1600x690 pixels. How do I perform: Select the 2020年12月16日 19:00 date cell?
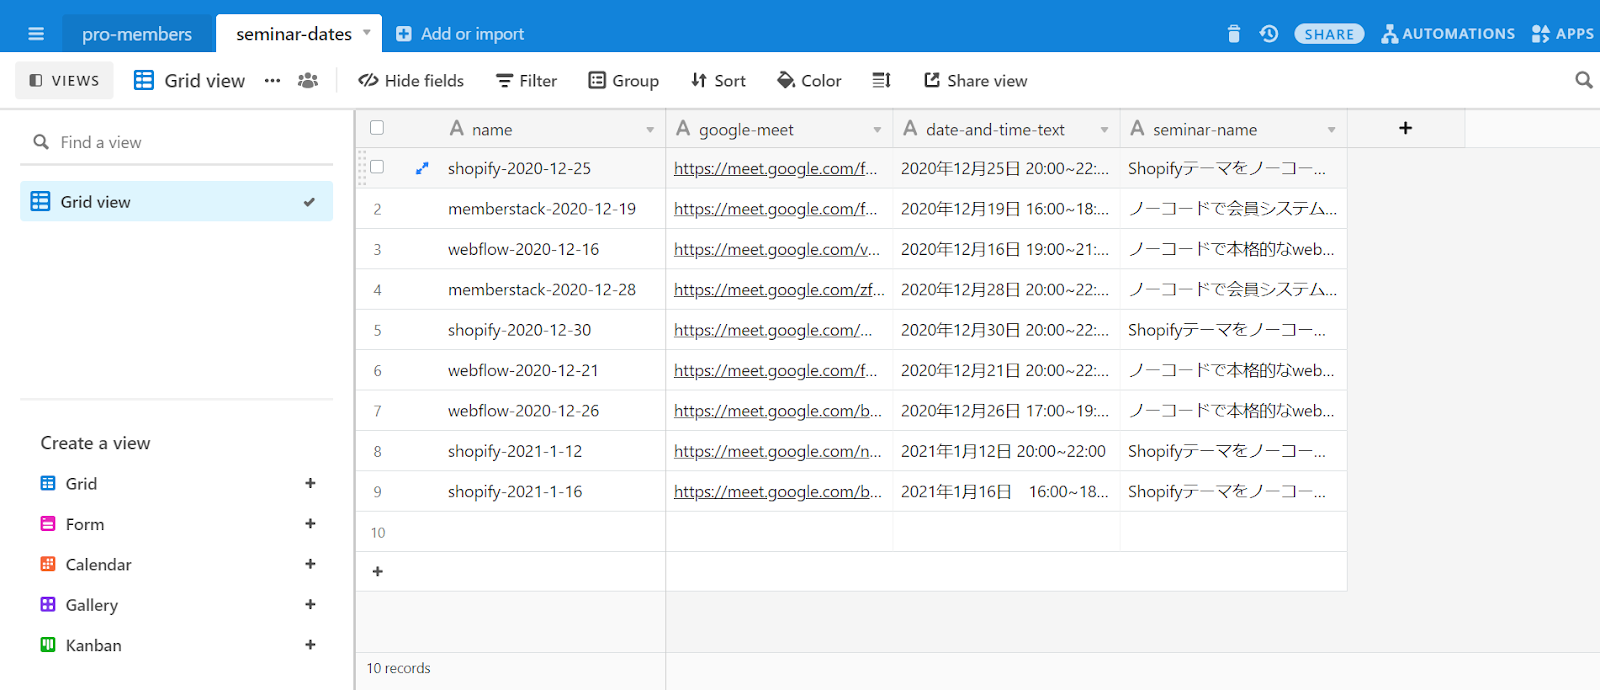pos(1006,249)
